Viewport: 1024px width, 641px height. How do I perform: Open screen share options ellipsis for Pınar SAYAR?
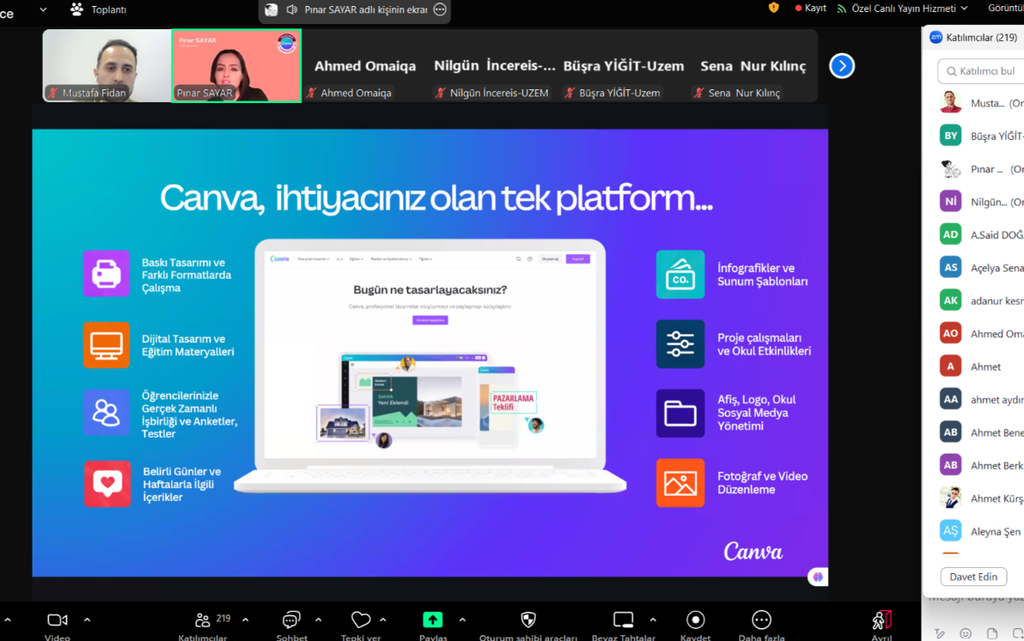[x=440, y=9]
